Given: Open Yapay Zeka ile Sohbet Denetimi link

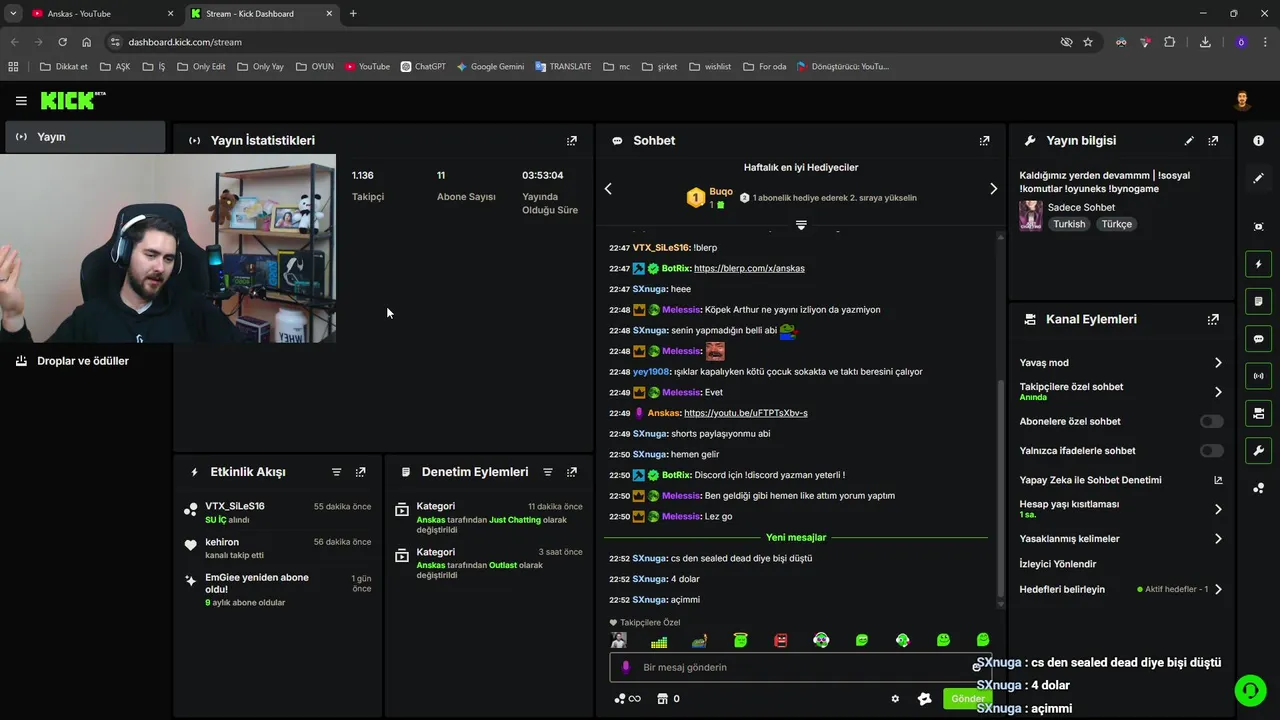Looking at the screenshot, I should [x=1121, y=480].
